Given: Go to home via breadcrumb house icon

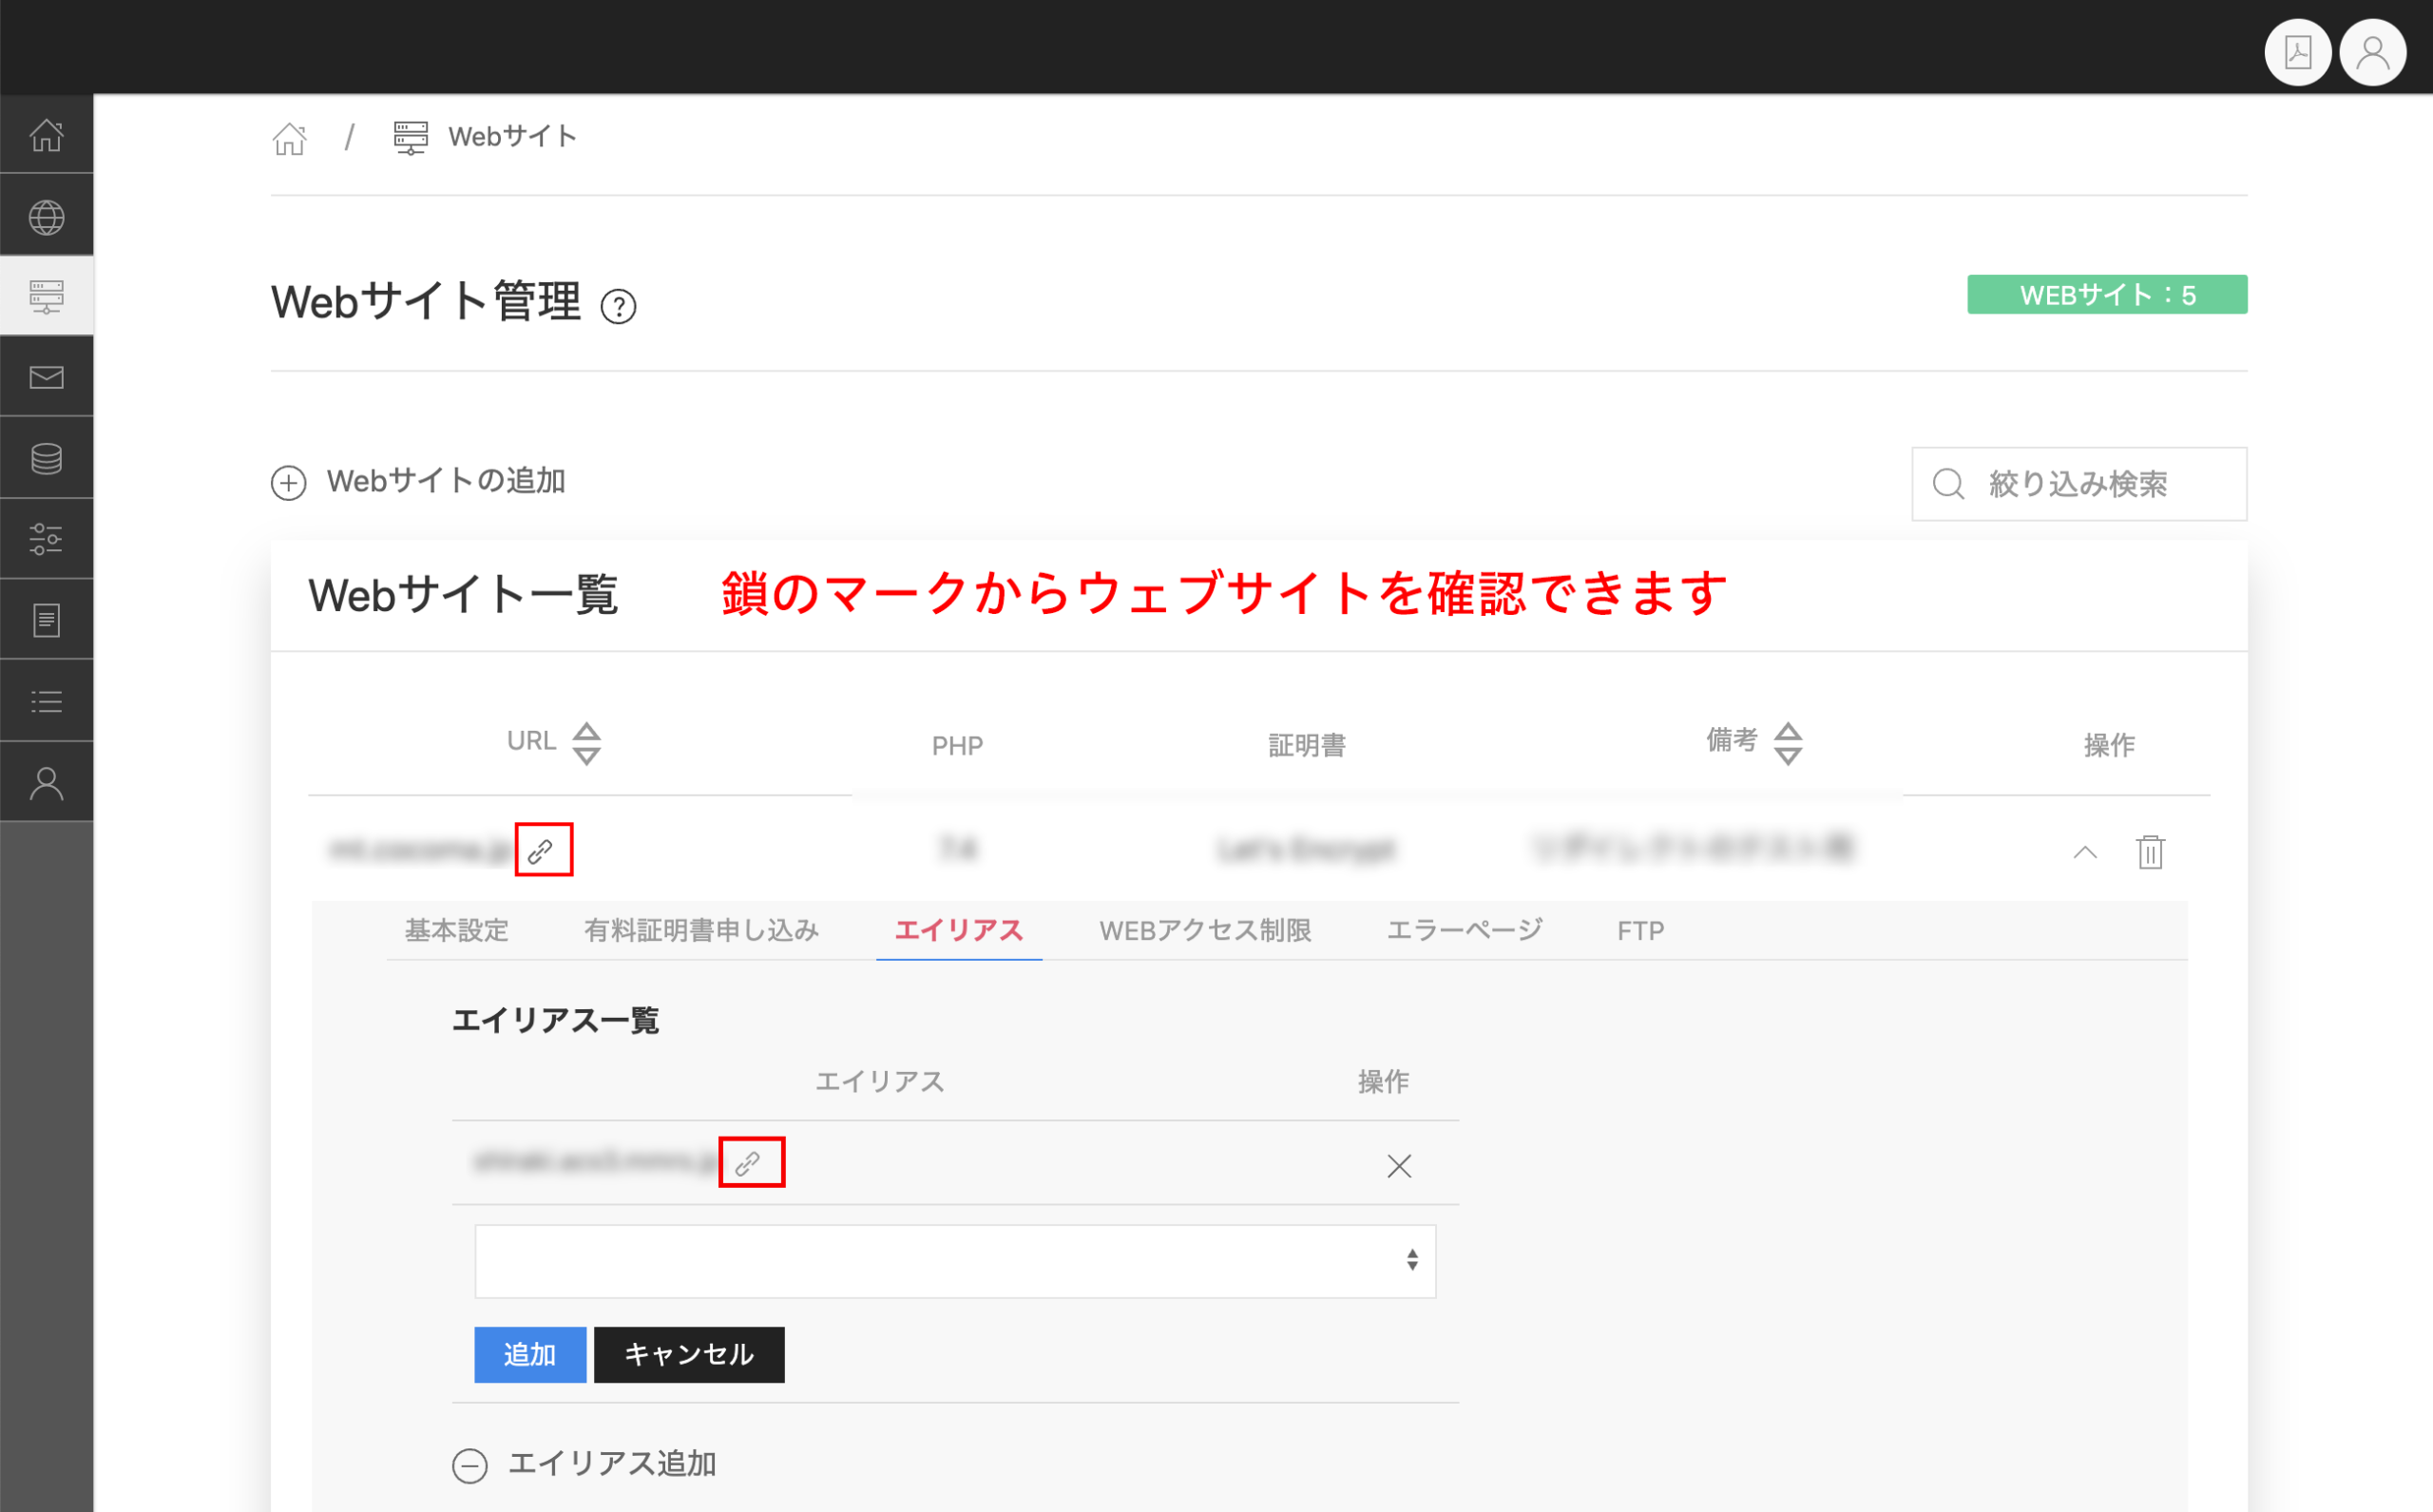Looking at the screenshot, I should click(289, 138).
